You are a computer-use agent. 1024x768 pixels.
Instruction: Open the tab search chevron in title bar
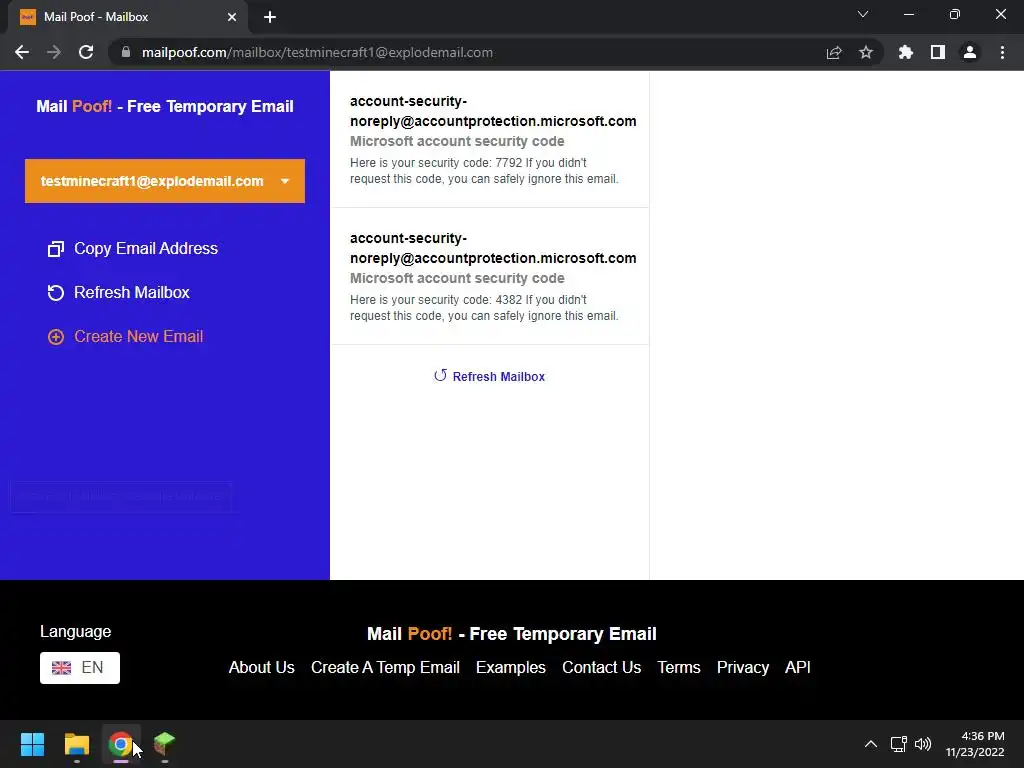(x=863, y=14)
